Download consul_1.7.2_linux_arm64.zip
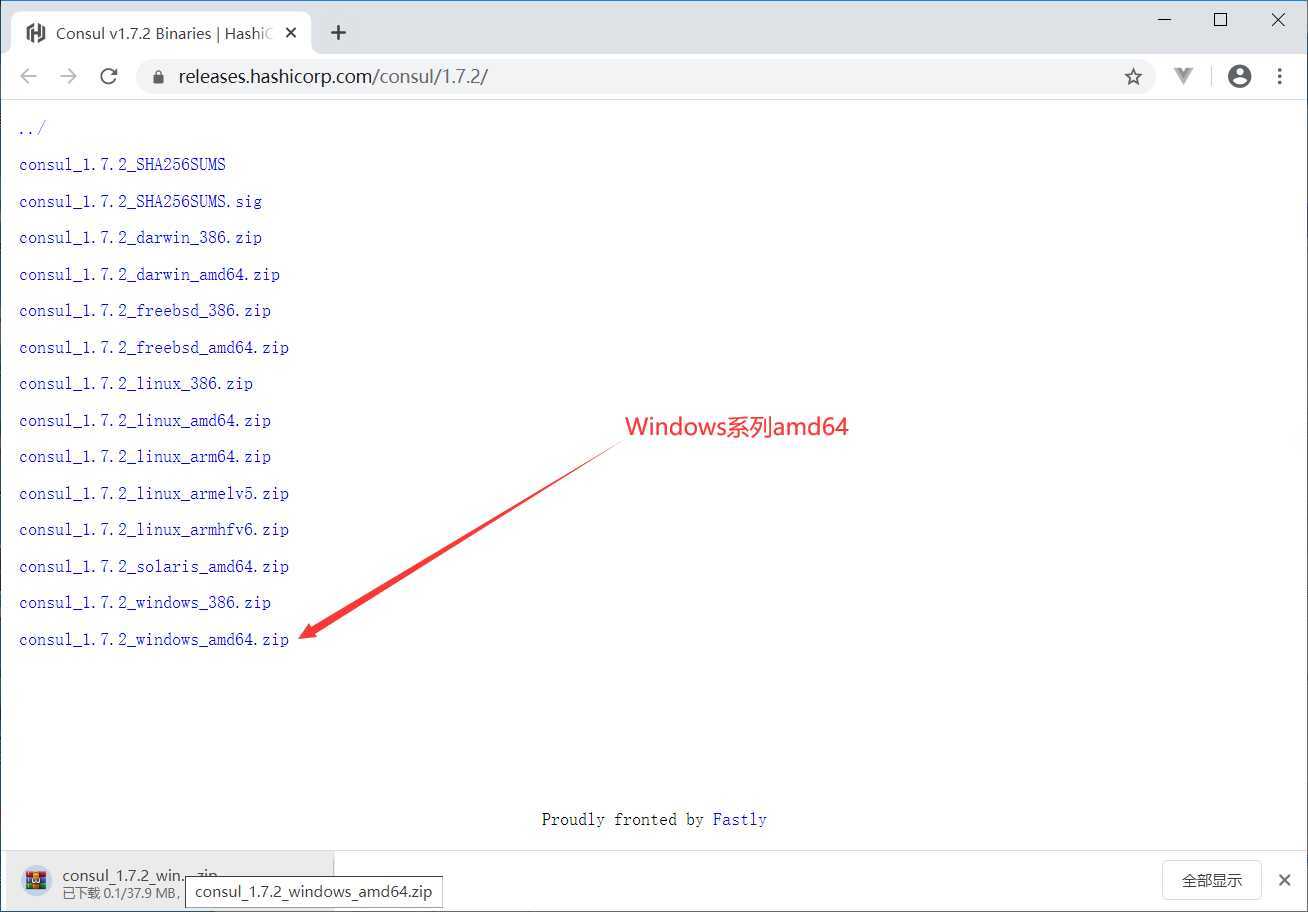Screen dimensions: 1308x912 pyautogui.click(x=145, y=457)
